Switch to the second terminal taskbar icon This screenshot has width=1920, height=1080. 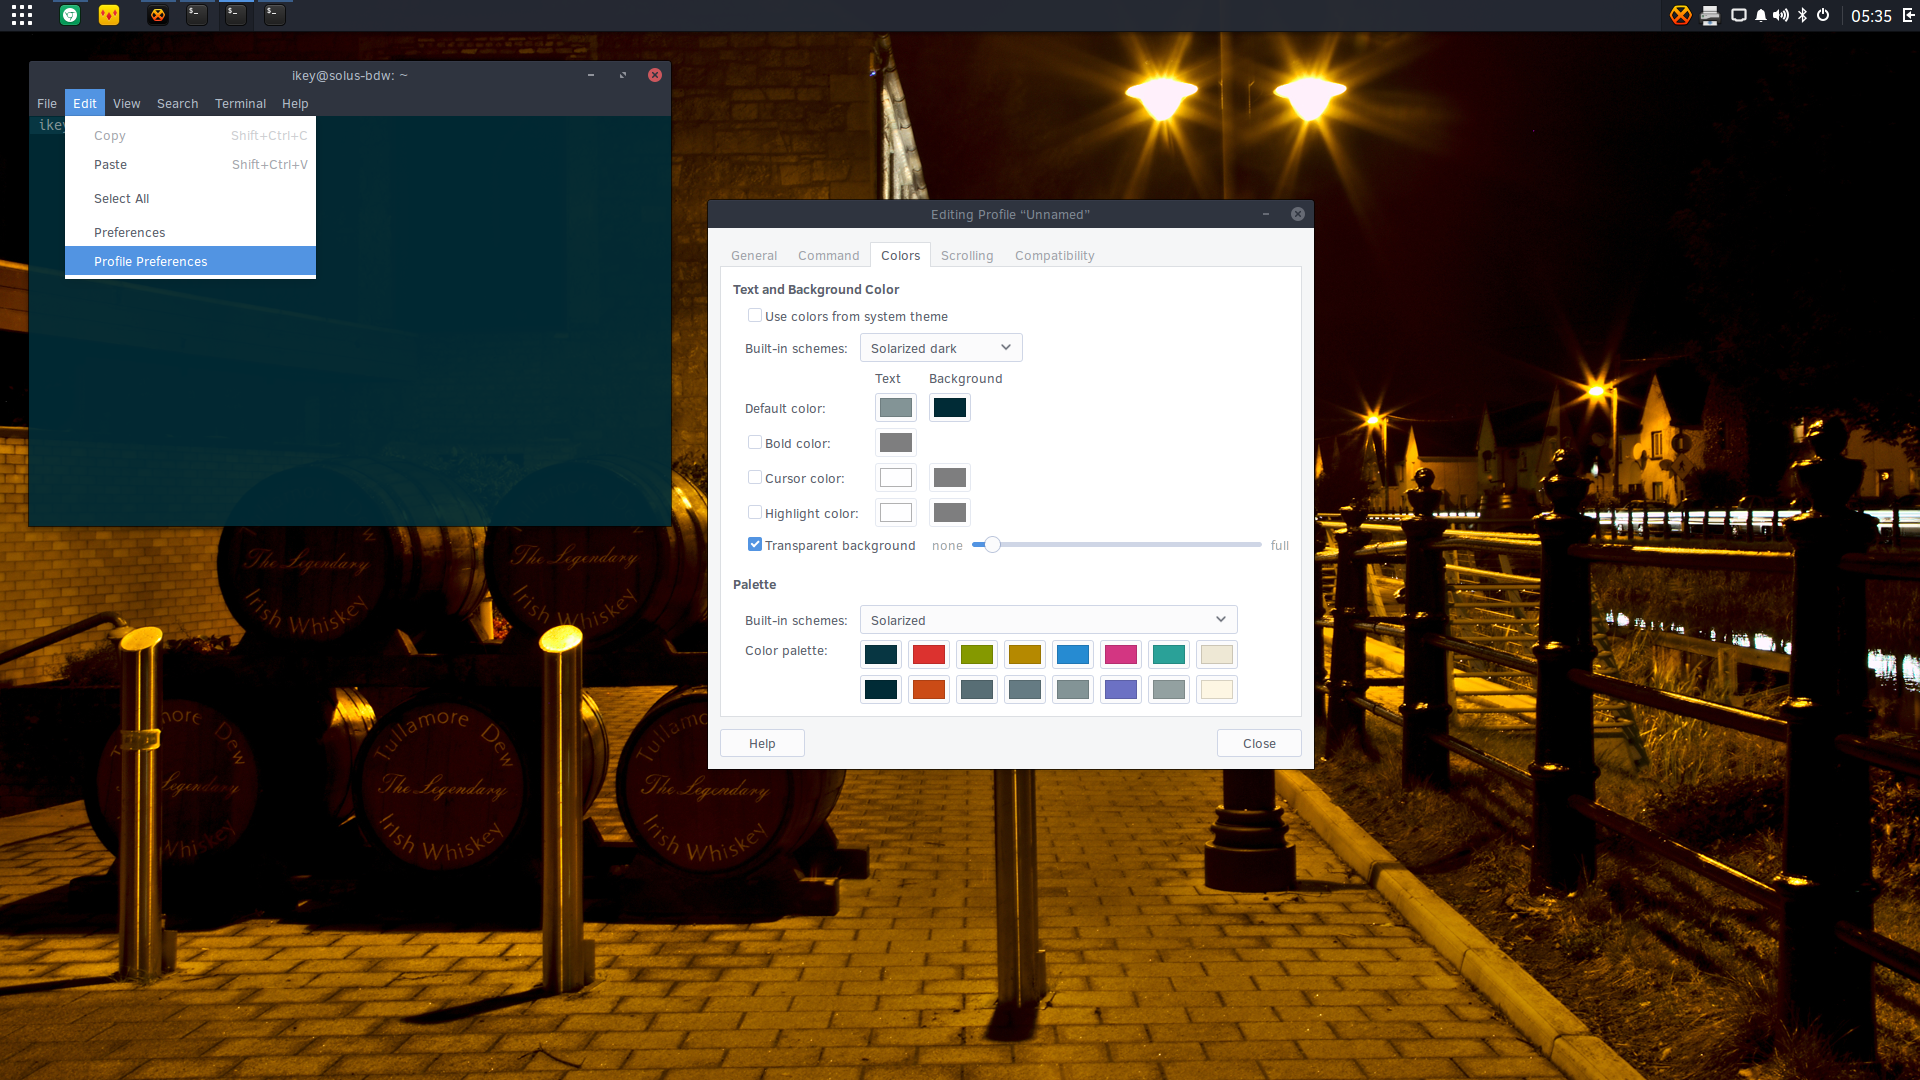[x=236, y=15]
